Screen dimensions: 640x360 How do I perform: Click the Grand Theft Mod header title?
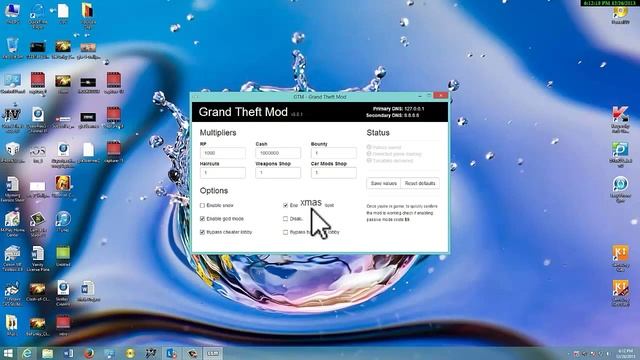pos(243,112)
